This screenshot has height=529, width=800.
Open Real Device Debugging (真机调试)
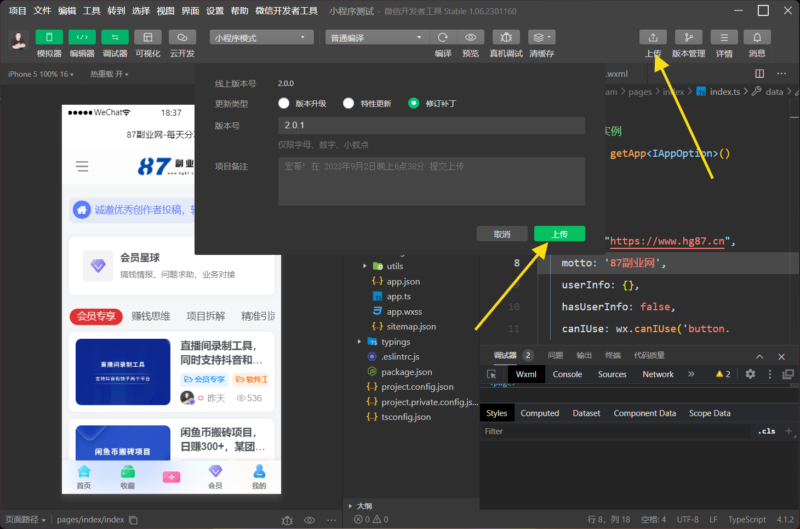point(506,37)
